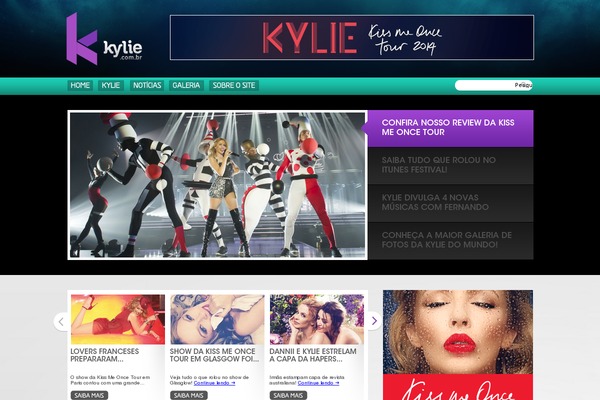Click Saiba Mais under the Glasgow show article

189,395
